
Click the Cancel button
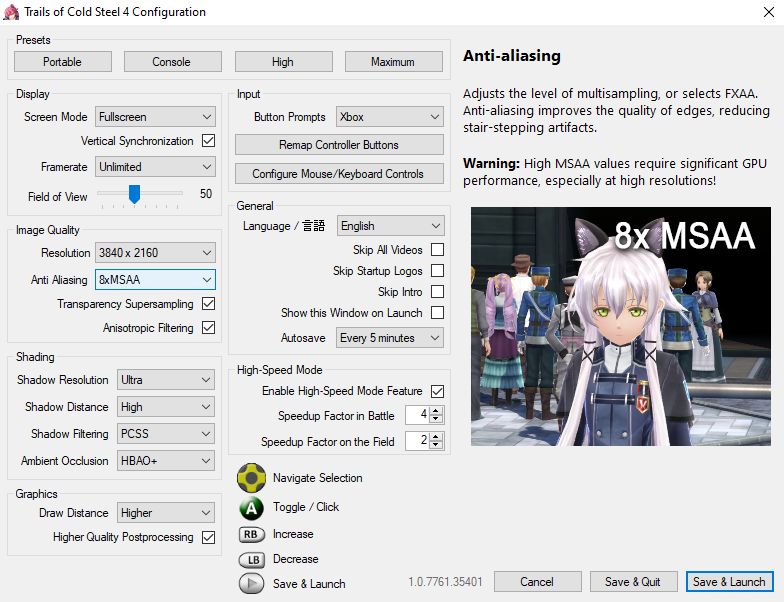pos(538,582)
